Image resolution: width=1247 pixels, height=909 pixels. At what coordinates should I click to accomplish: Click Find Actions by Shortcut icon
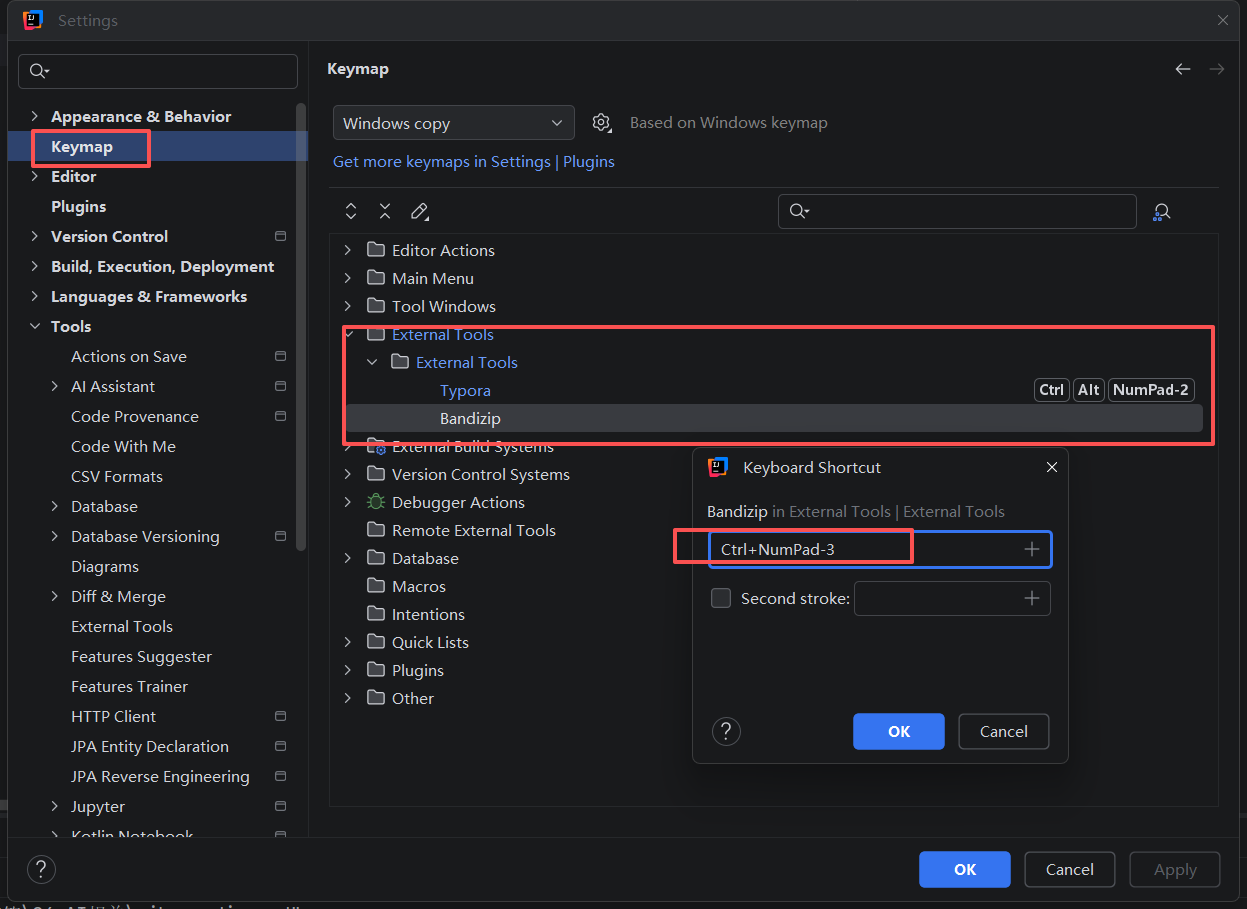[x=1161, y=212]
